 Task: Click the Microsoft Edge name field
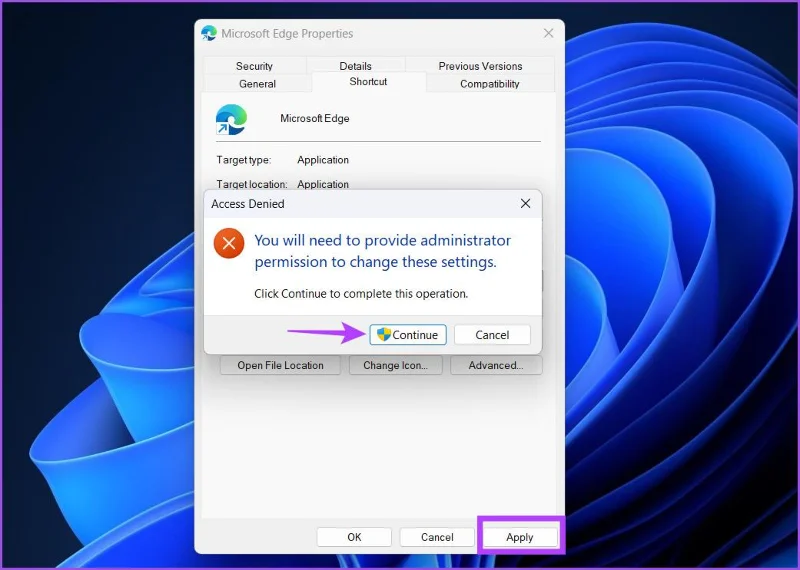click(x=314, y=118)
